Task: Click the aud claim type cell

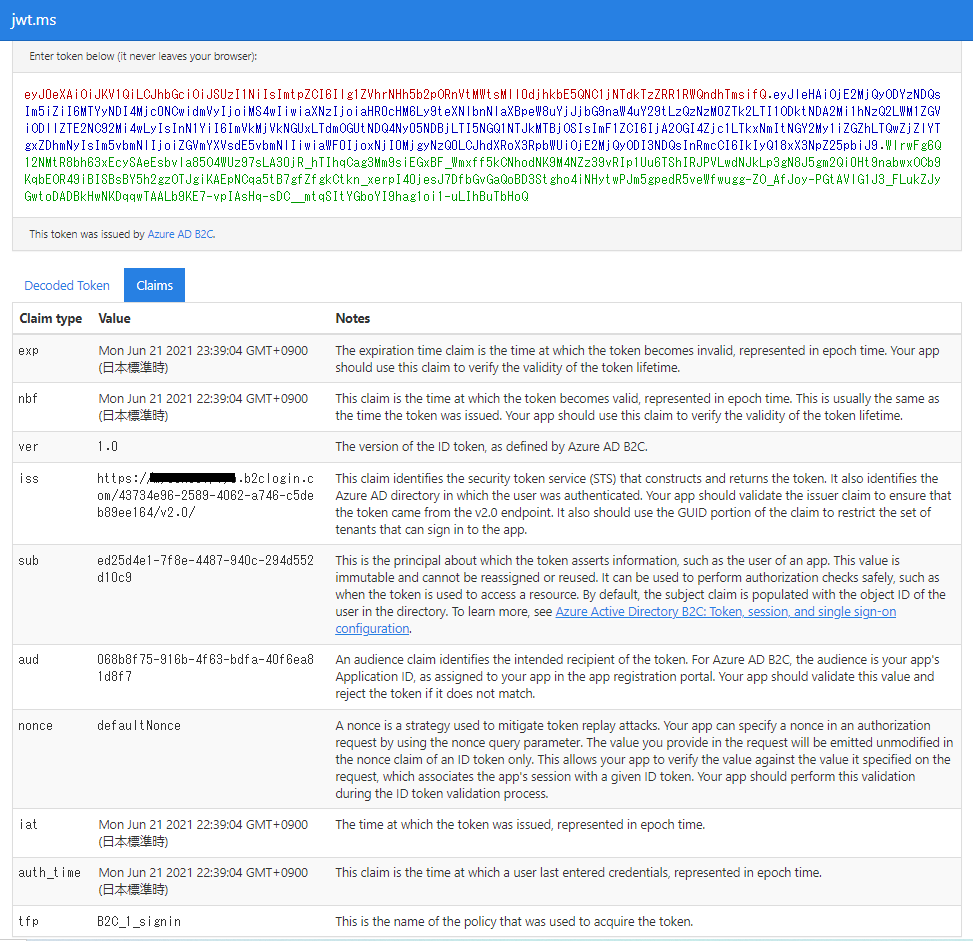Action: coord(29,660)
